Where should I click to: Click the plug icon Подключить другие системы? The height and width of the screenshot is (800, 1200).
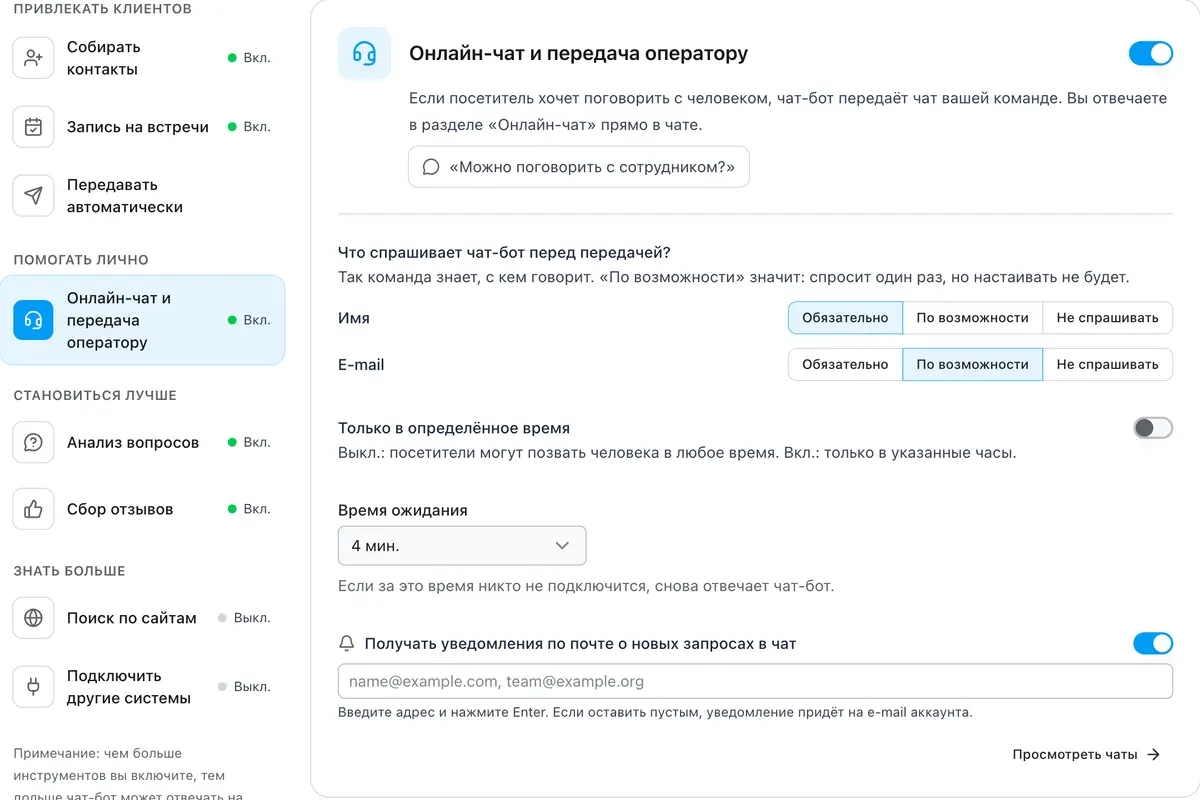coord(33,687)
